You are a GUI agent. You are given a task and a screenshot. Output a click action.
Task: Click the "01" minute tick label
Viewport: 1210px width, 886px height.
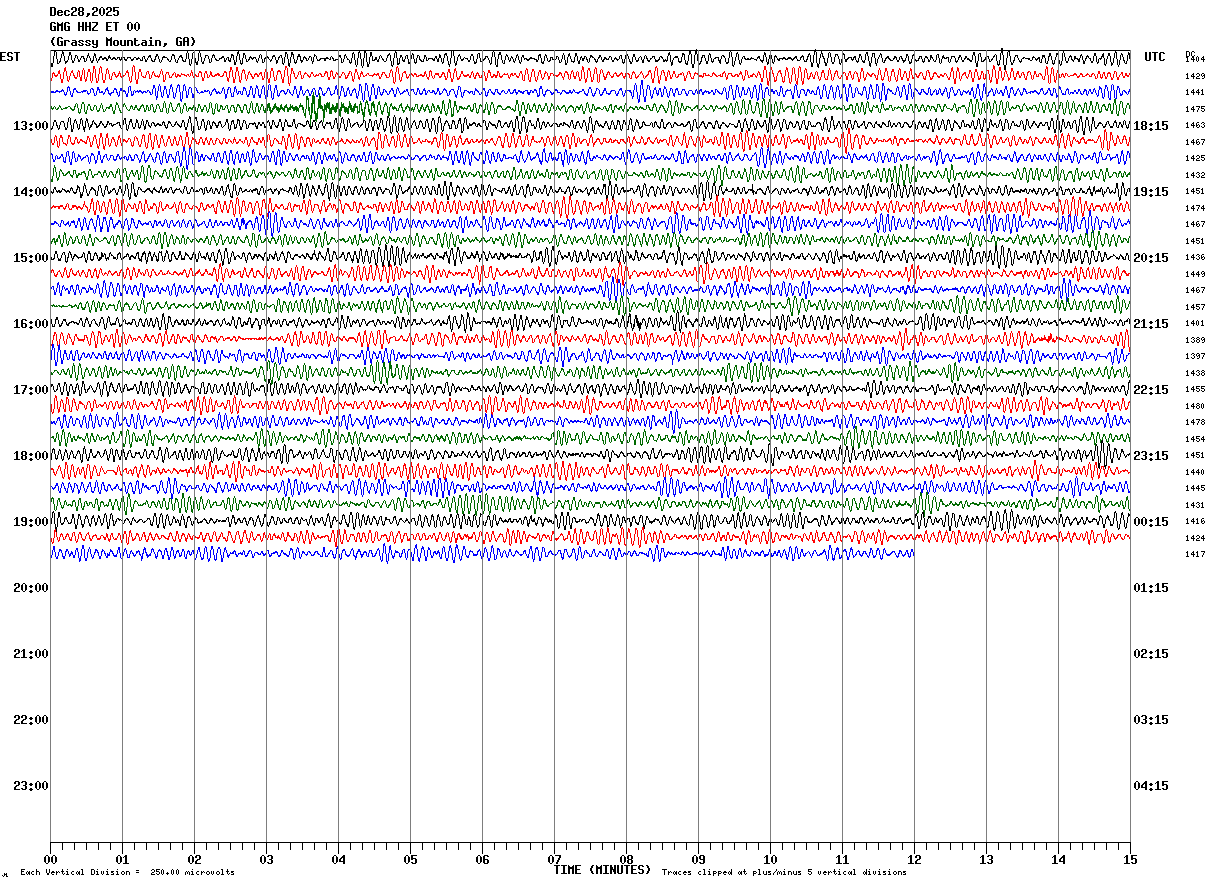[122, 859]
